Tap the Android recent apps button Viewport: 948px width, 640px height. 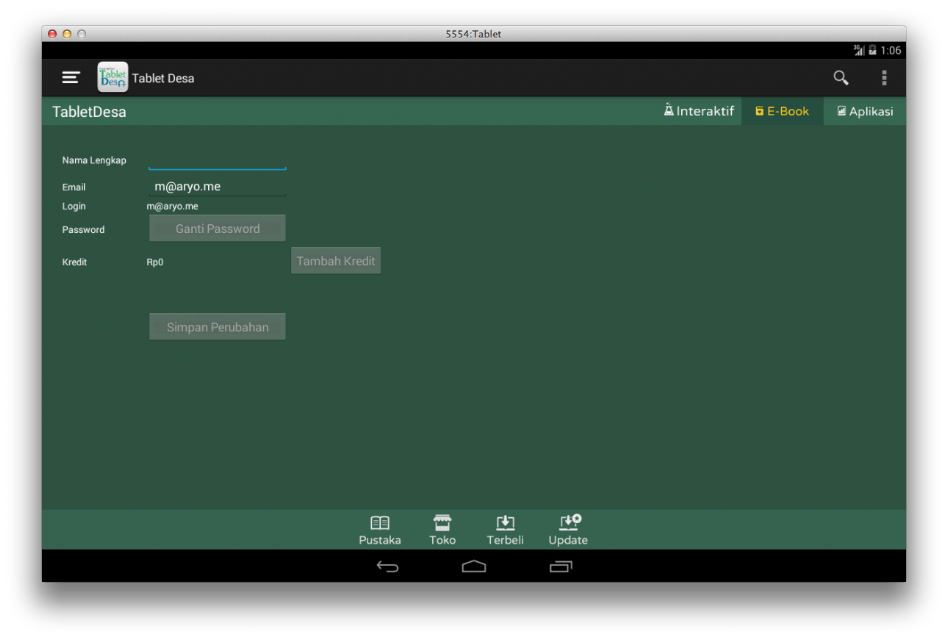click(560, 566)
